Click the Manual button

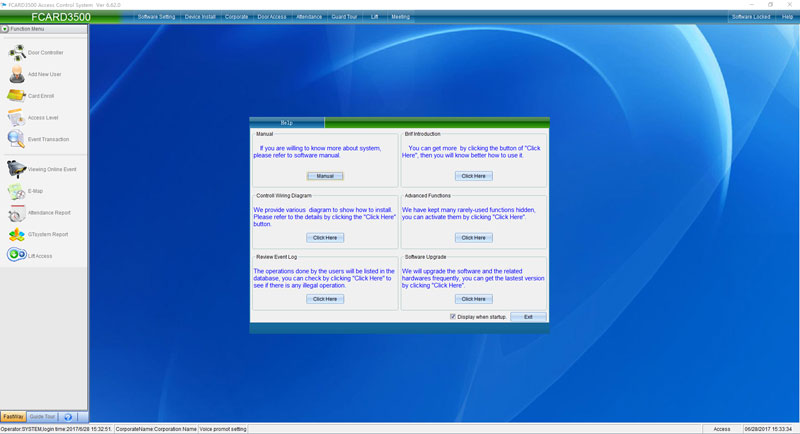[325, 176]
